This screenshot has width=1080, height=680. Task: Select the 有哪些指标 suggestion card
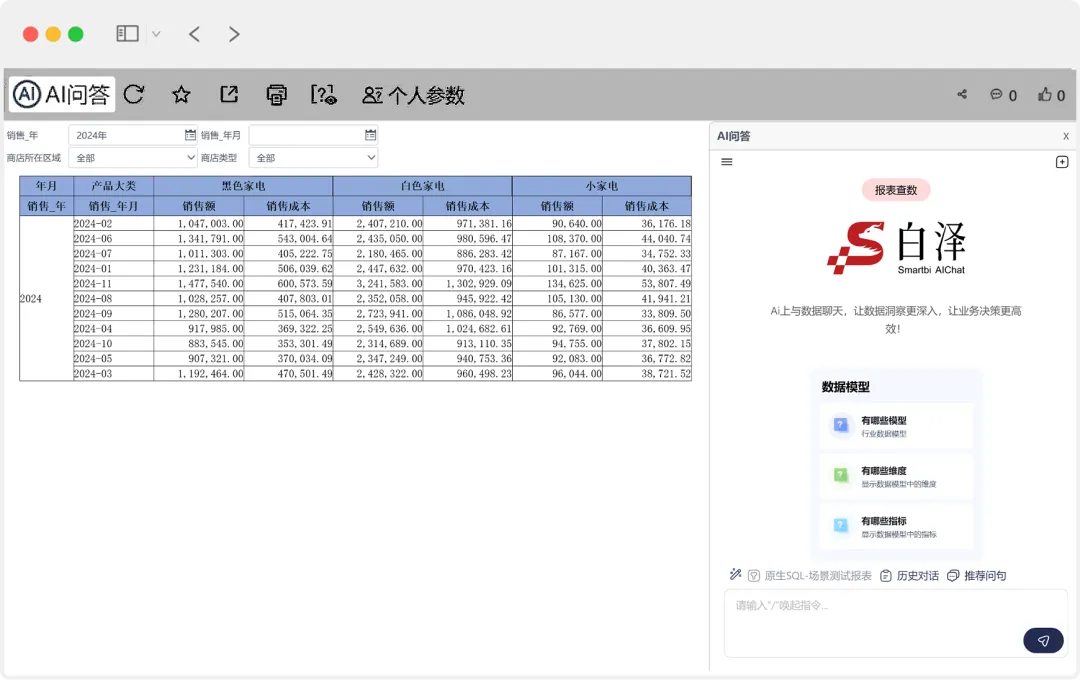(x=896, y=527)
